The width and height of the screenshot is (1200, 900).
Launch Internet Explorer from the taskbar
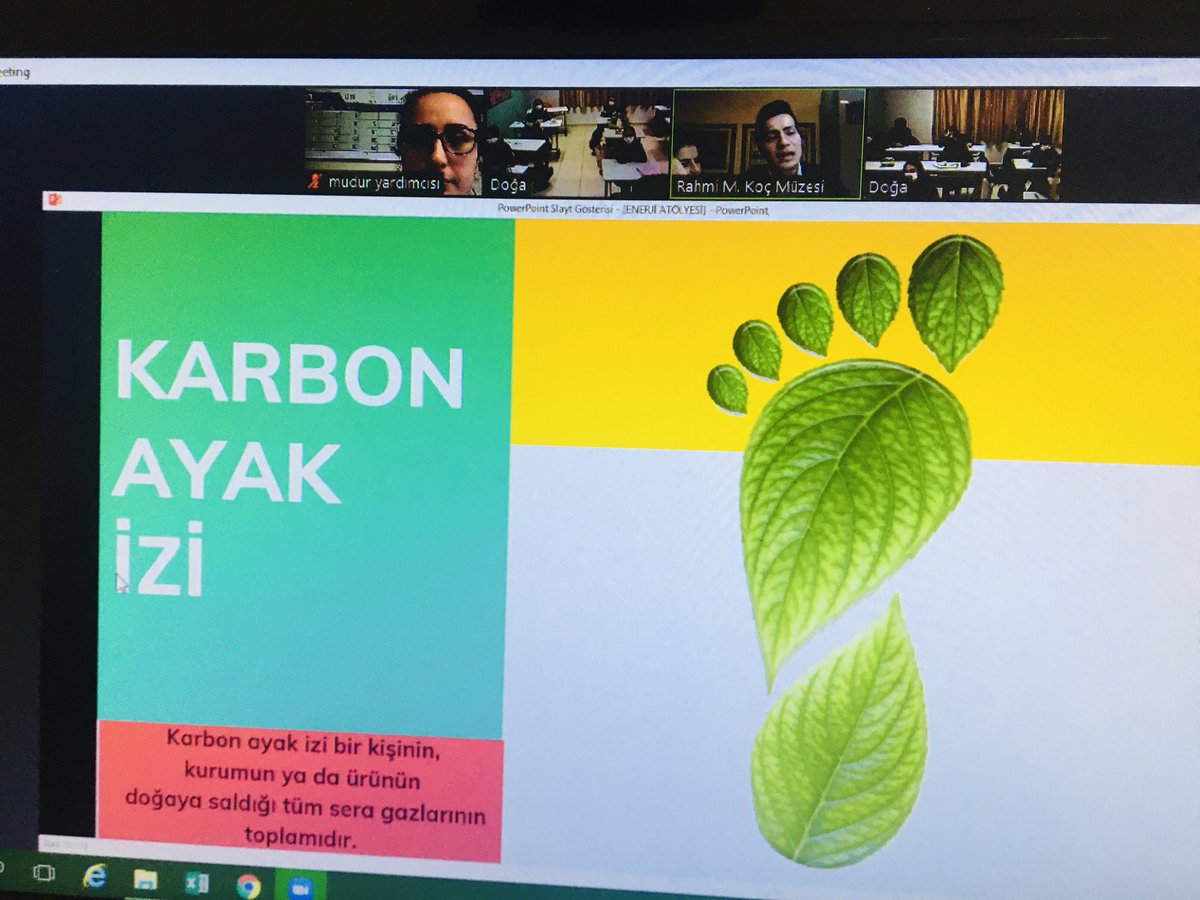coord(95,877)
